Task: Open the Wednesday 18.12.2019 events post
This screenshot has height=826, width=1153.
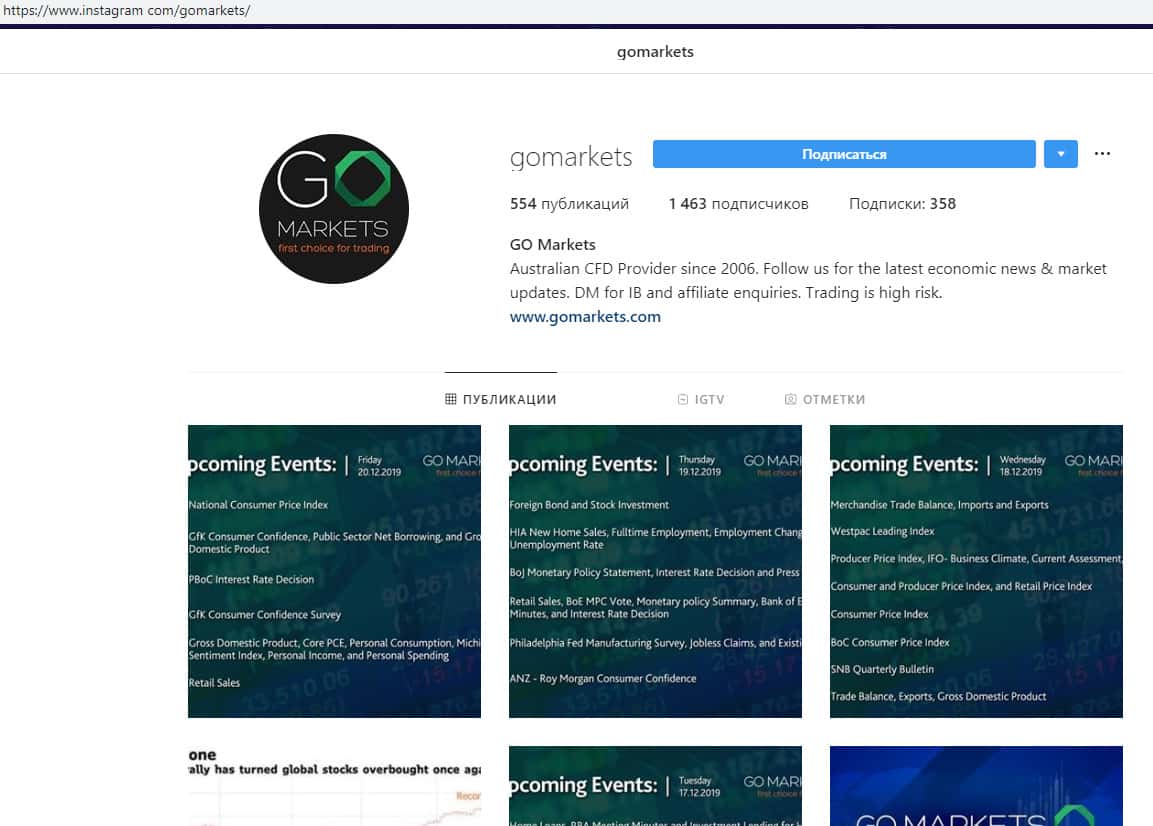Action: tap(976, 572)
